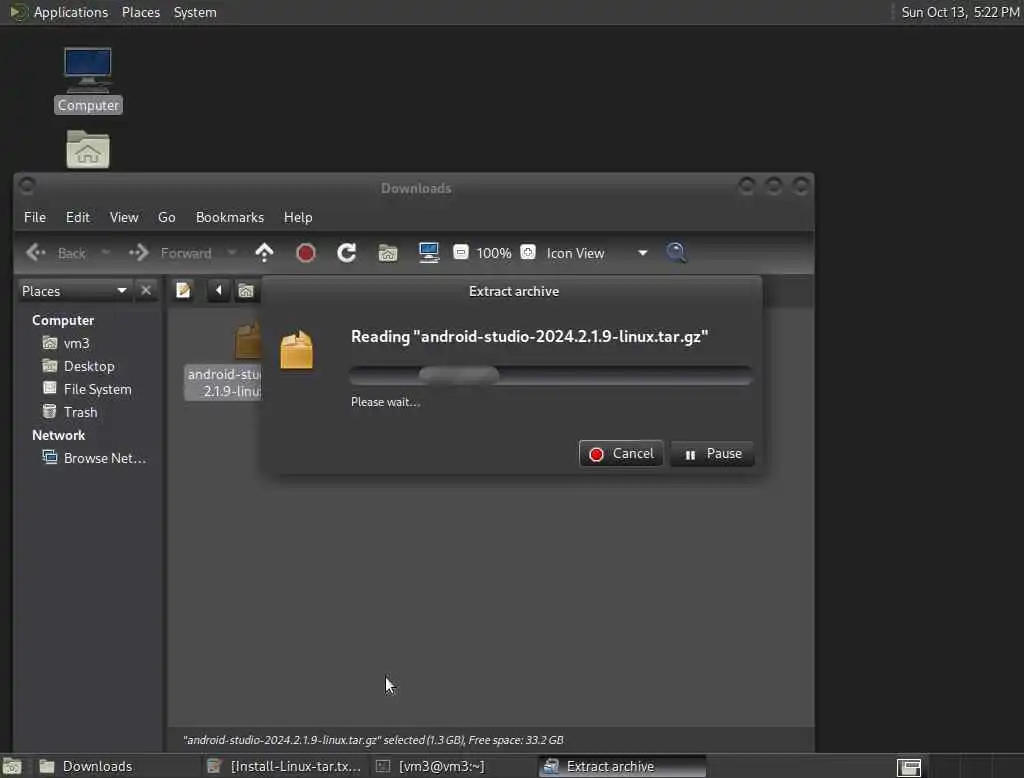Click left path scroll arrow

click(218, 290)
